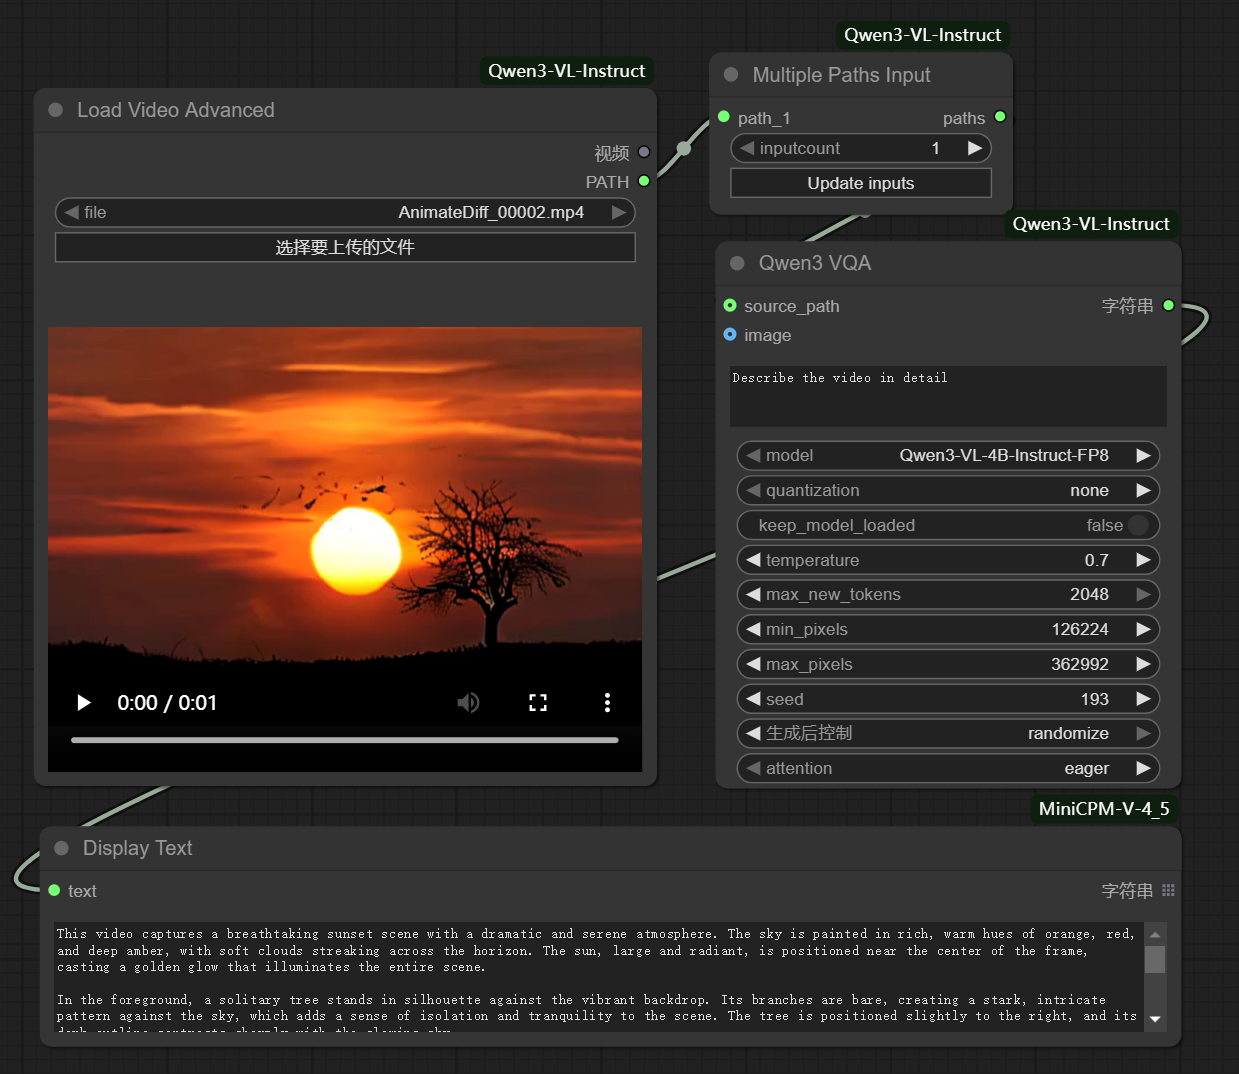Open the video player three-dot menu
This screenshot has width=1239, height=1074.
pyautogui.click(x=607, y=702)
